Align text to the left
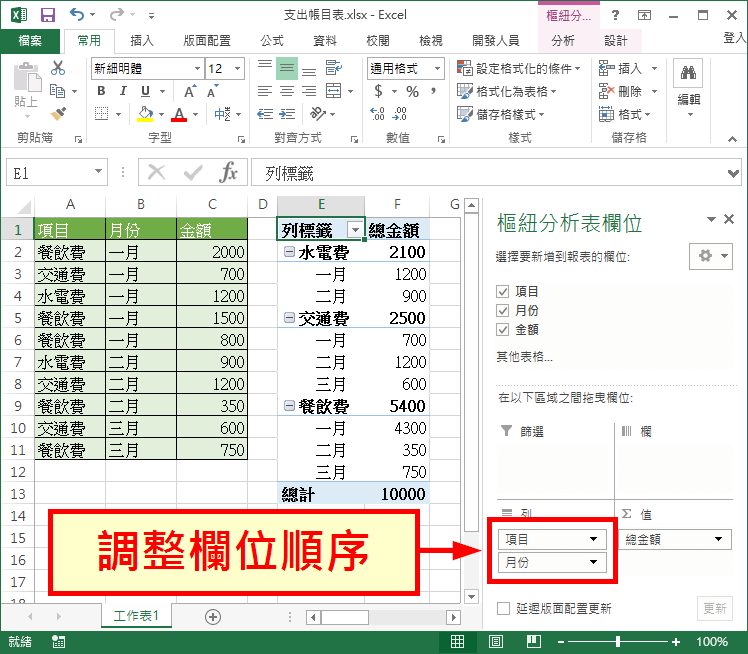 [265, 91]
